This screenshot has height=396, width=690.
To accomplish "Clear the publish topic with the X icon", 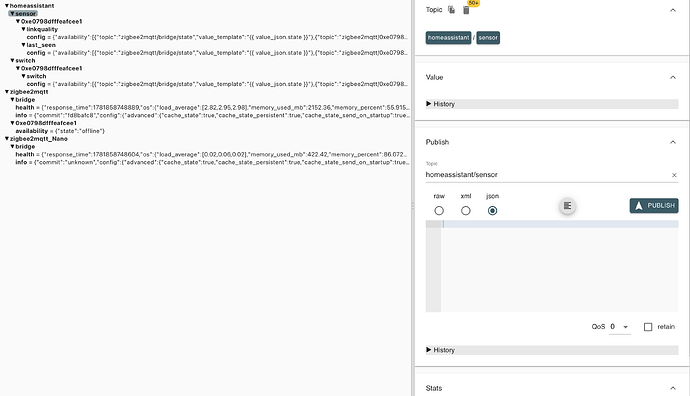I will click(674, 175).
